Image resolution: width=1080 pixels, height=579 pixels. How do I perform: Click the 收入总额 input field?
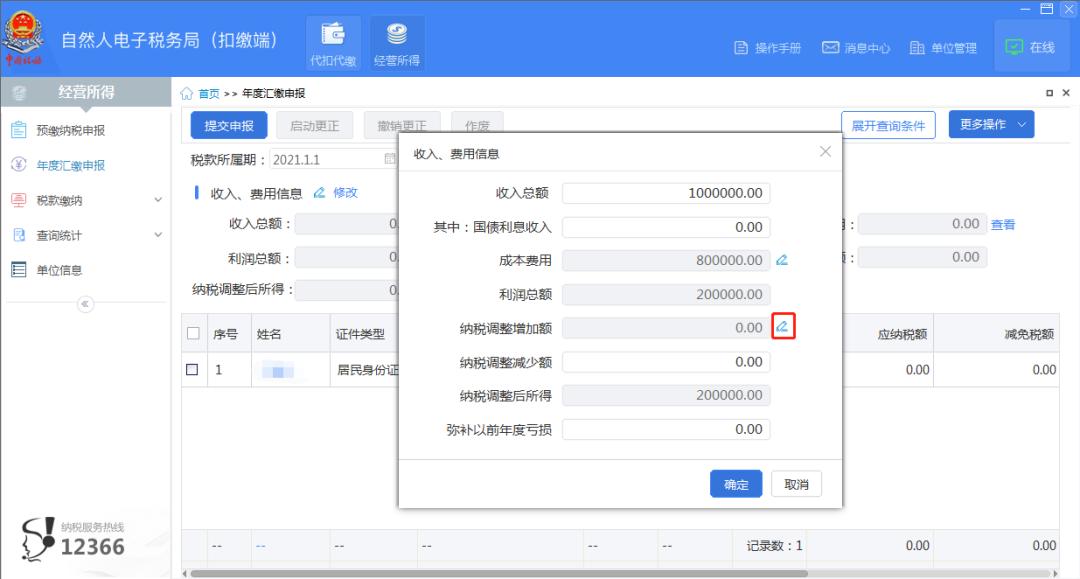click(x=667, y=193)
